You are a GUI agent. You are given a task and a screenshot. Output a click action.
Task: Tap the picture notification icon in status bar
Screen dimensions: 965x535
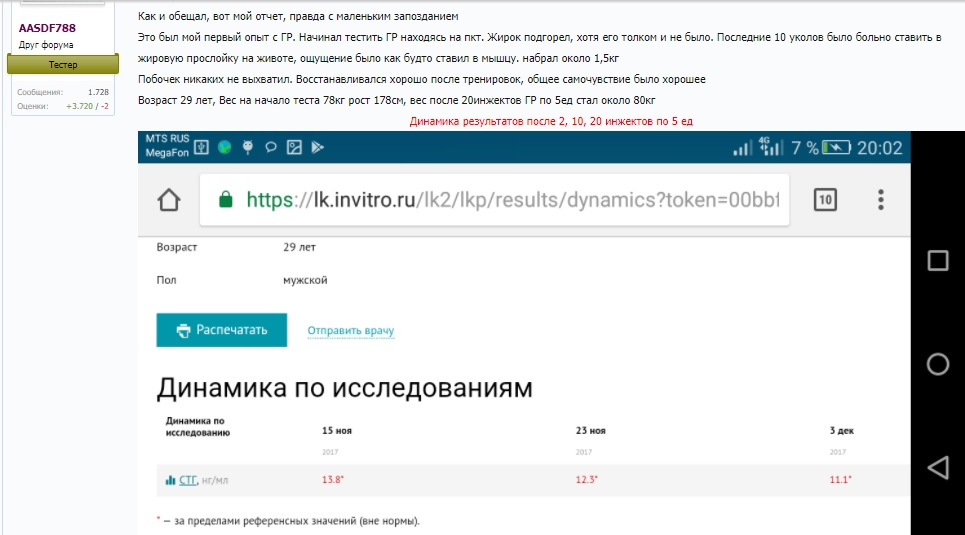(294, 148)
